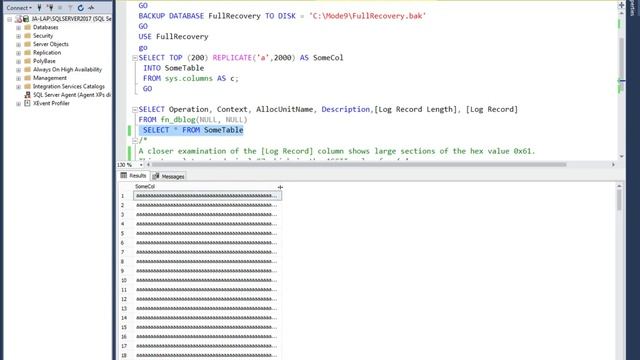Image resolution: width=640 pixels, height=360 pixels.
Task: Click 'FROM fn_dblog(NULL, NULL)' line
Action: 193,120
